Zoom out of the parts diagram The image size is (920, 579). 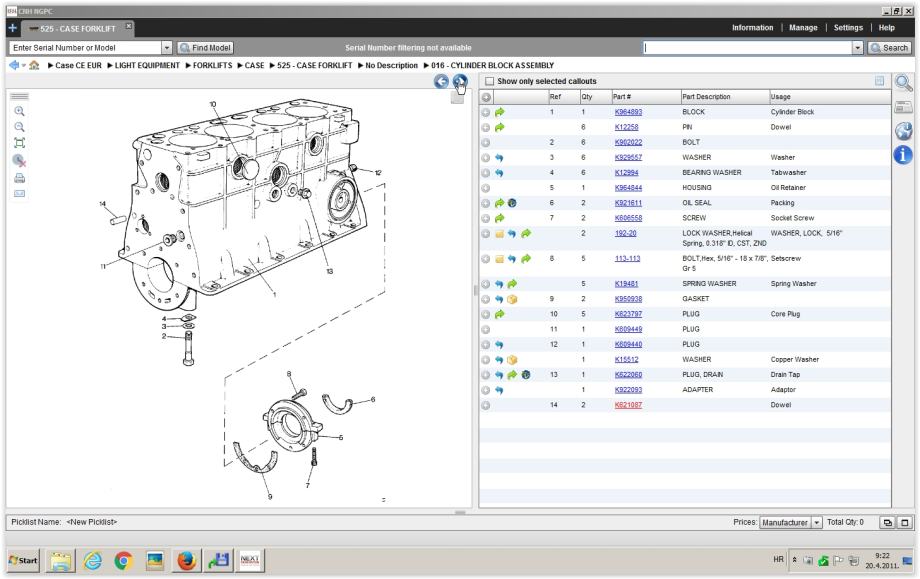[19, 128]
